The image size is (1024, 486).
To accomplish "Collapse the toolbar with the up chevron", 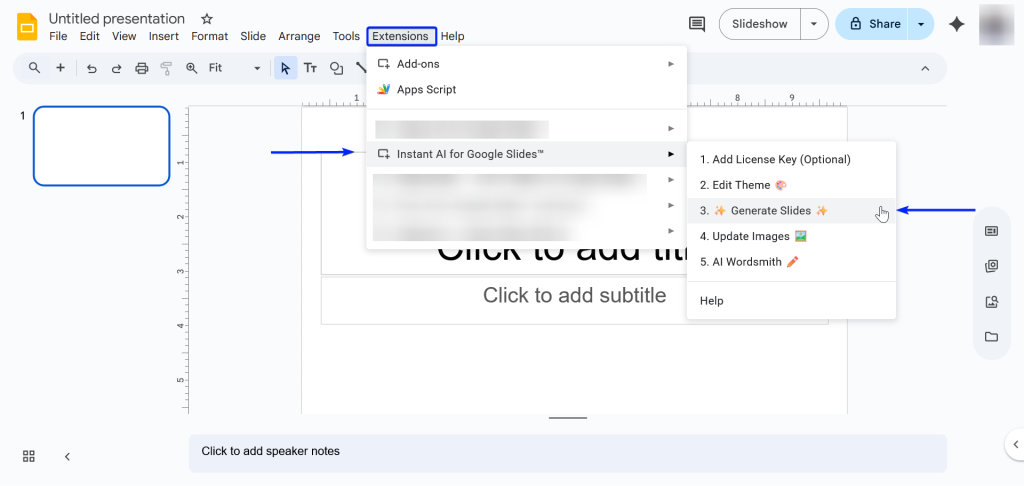I will [925, 68].
